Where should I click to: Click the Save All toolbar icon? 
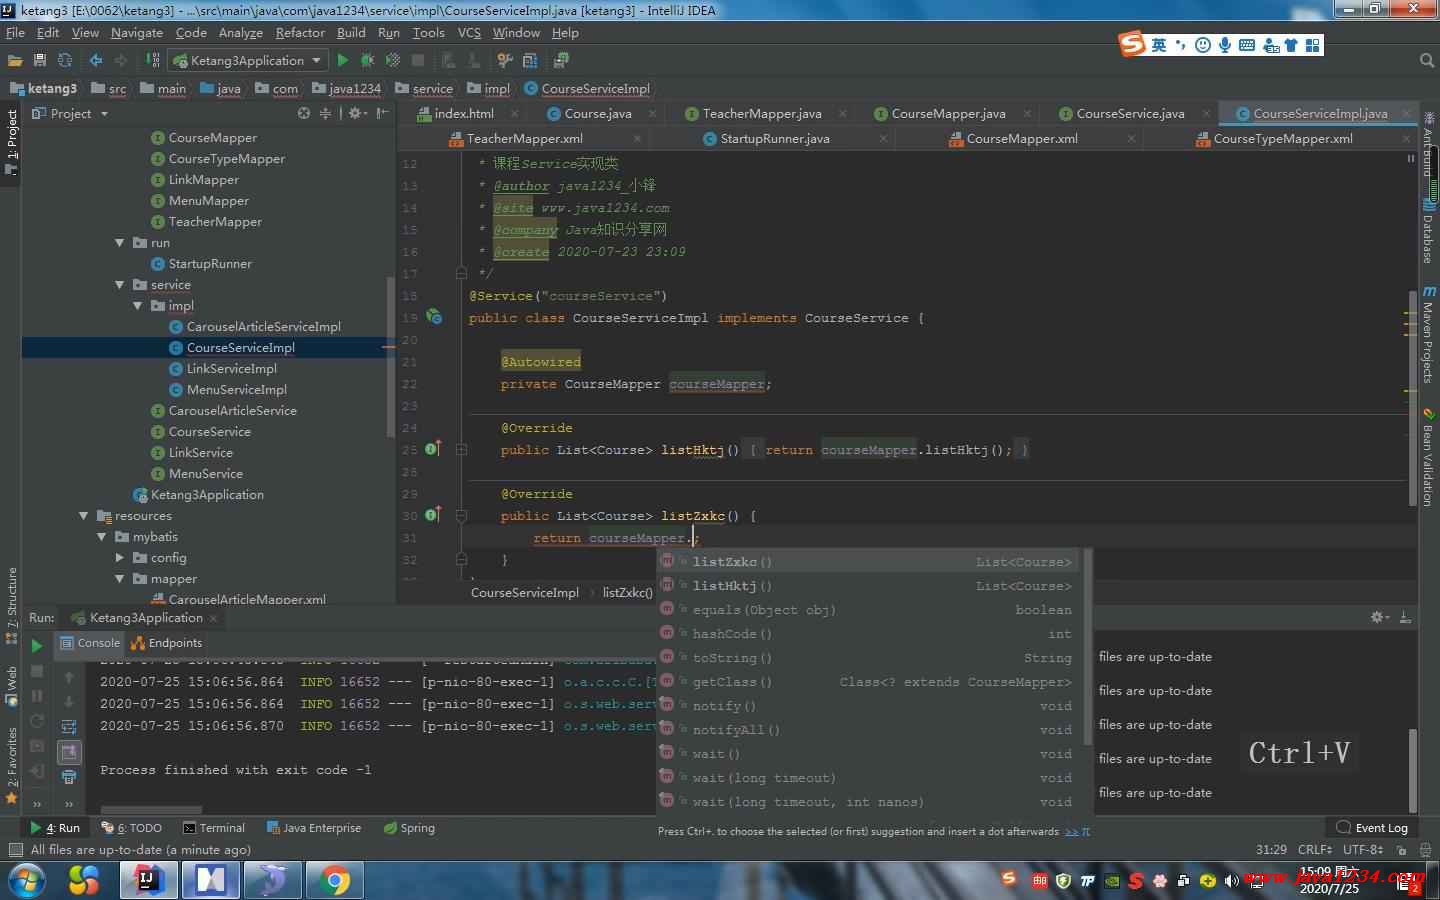(40, 60)
